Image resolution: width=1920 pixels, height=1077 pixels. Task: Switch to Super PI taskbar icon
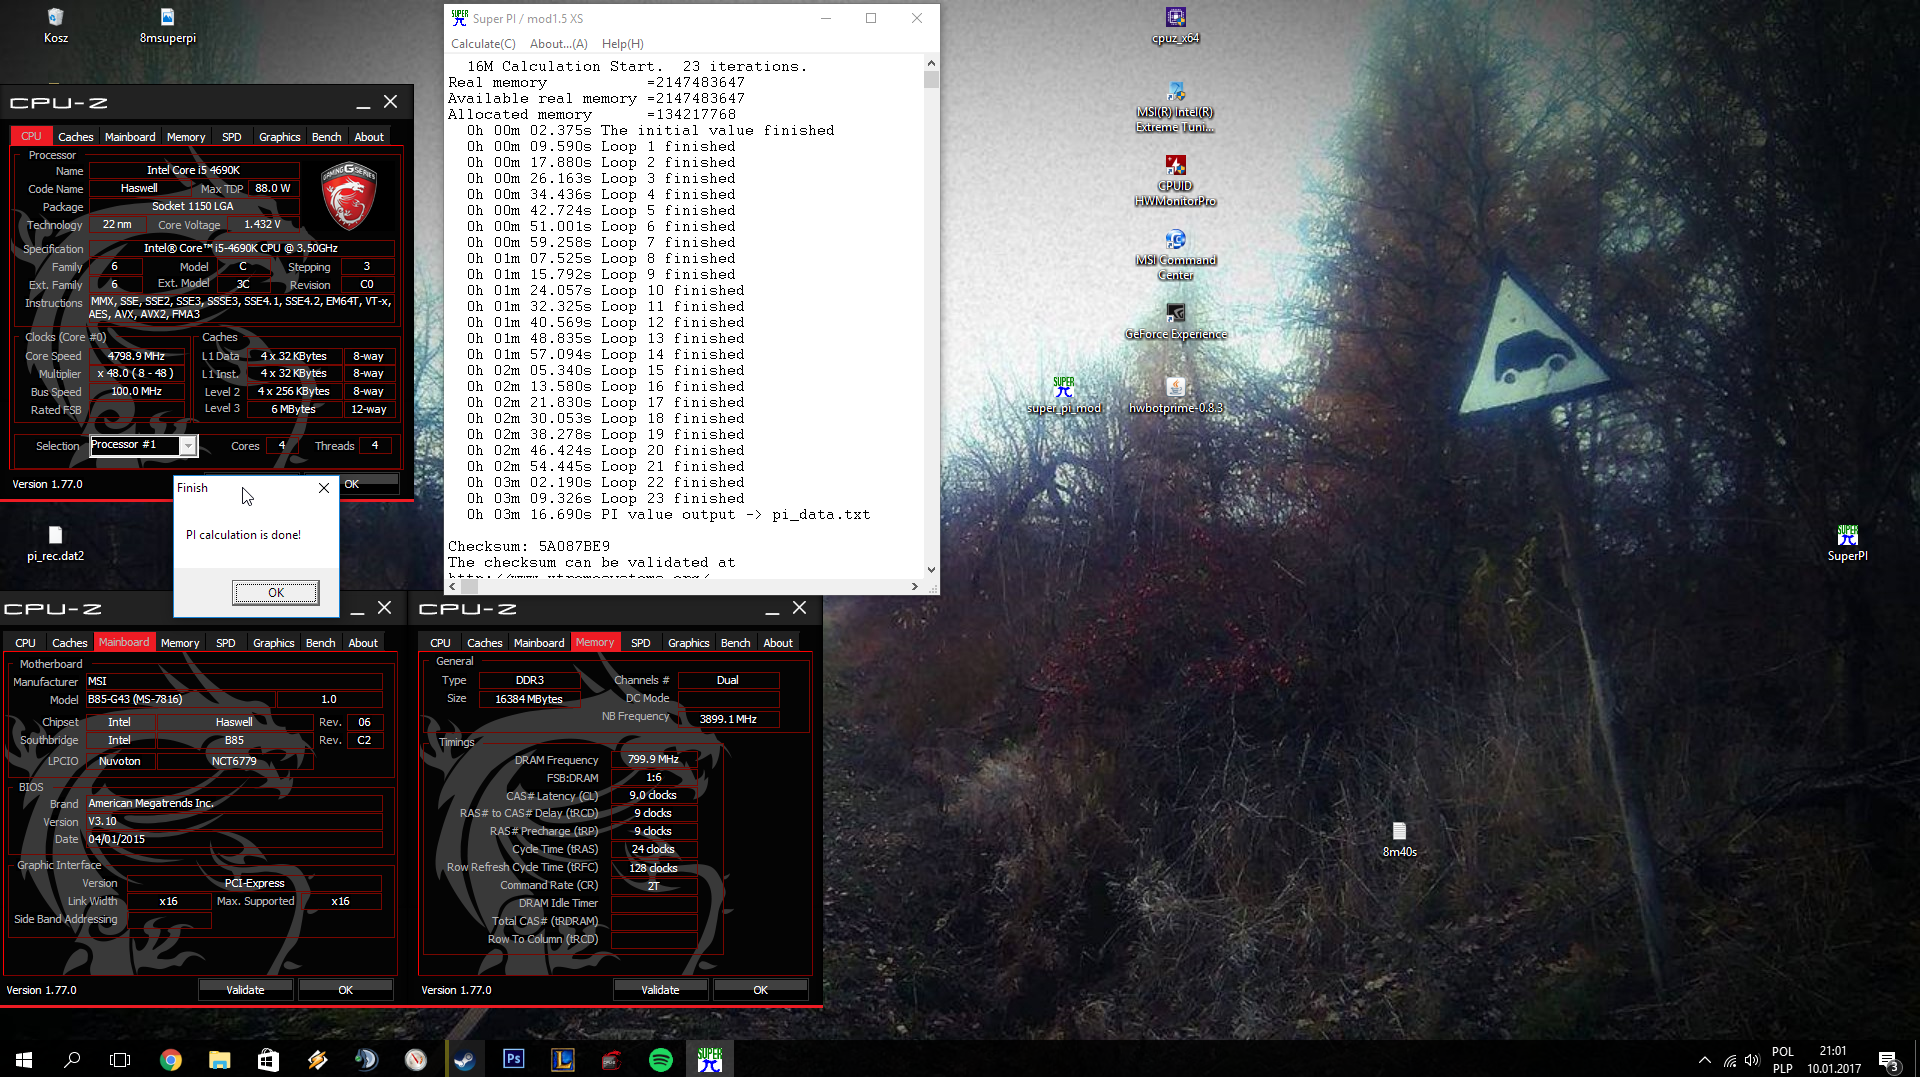(x=709, y=1059)
